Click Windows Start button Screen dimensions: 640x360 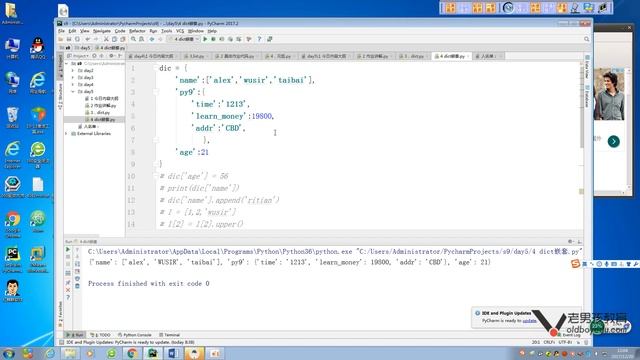[9, 353]
